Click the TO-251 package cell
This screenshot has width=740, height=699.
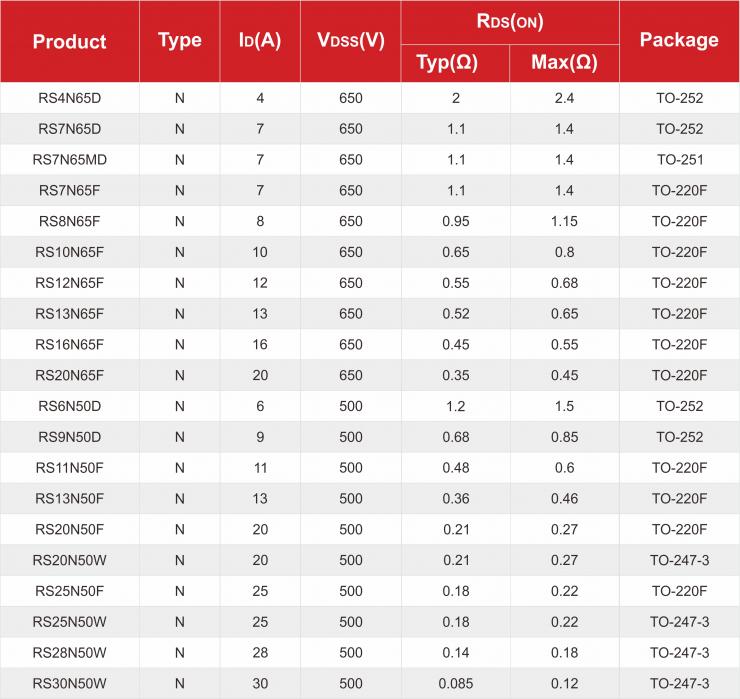(679, 160)
